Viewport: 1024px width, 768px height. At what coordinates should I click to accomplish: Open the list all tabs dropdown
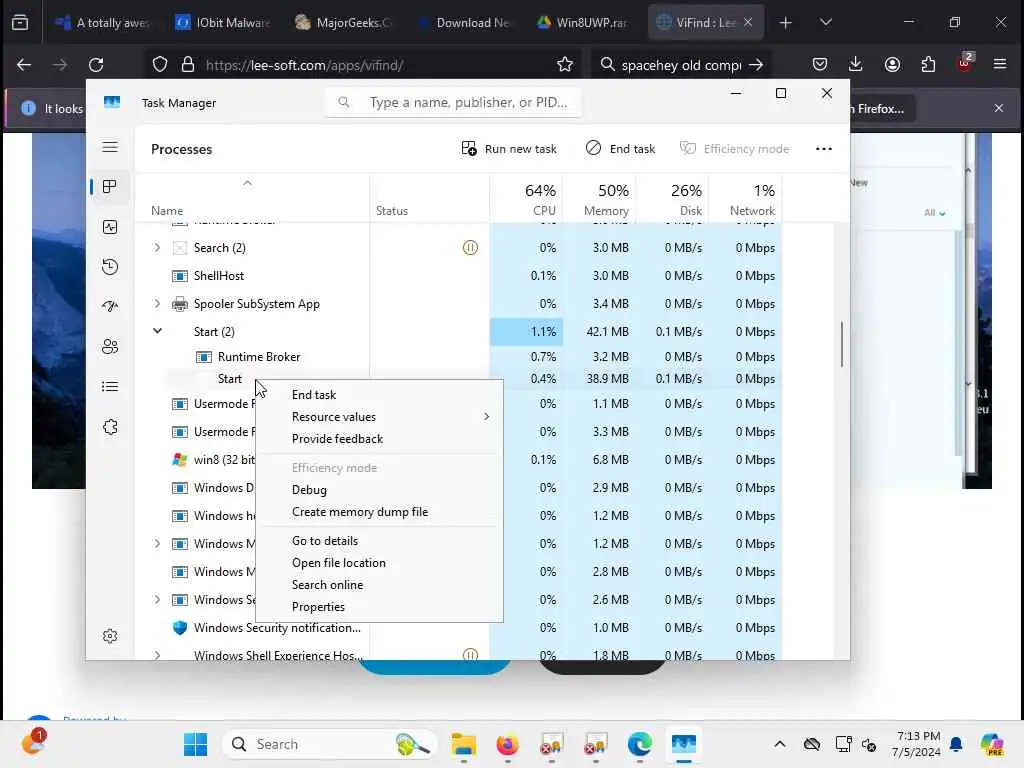point(825,23)
